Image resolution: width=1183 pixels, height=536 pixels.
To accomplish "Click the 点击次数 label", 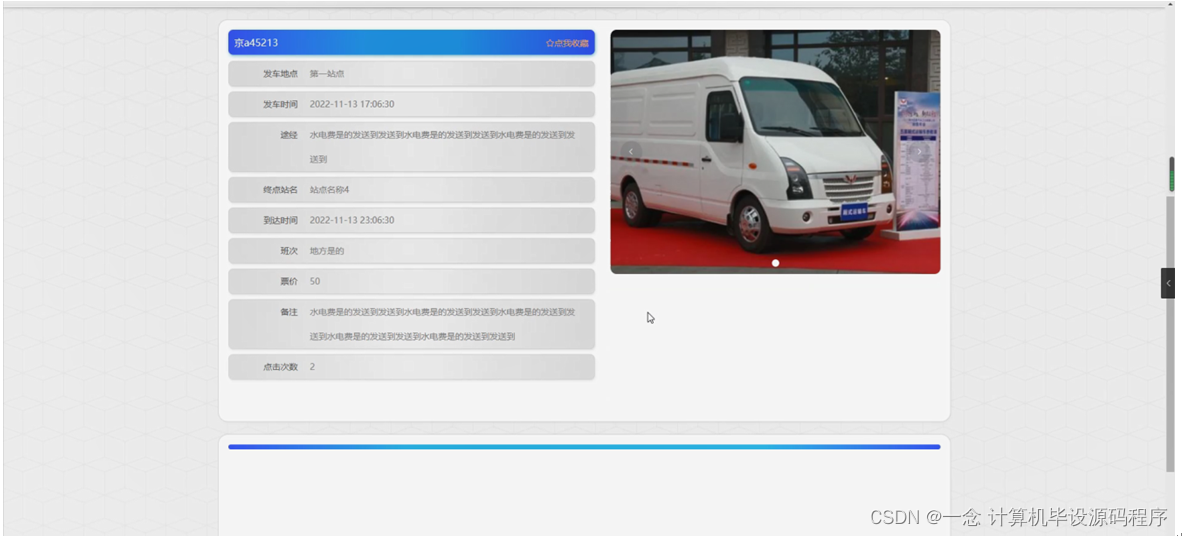I will click(x=280, y=367).
